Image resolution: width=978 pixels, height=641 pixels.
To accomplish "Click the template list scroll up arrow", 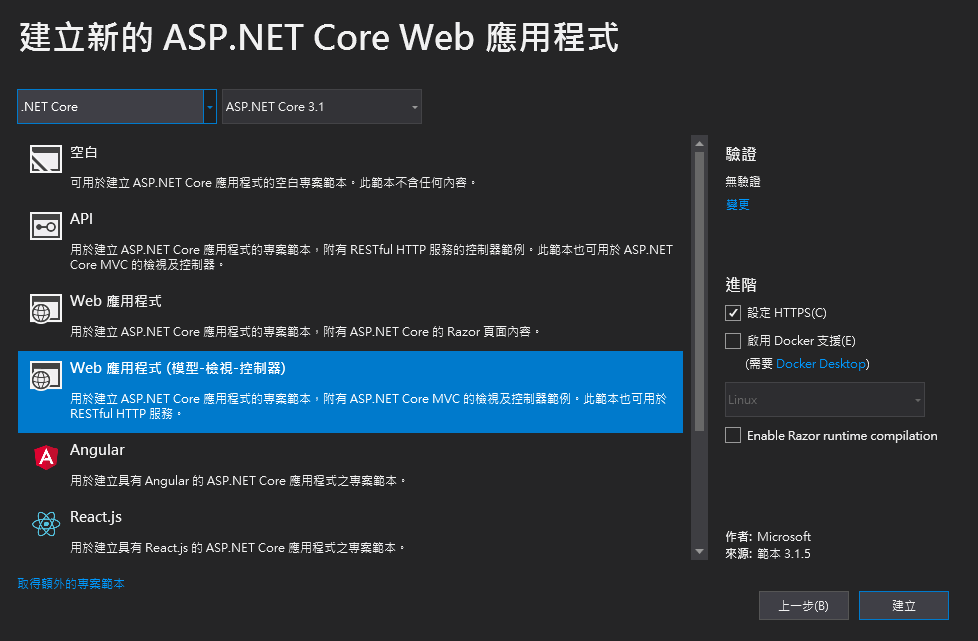I will [x=699, y=143].
